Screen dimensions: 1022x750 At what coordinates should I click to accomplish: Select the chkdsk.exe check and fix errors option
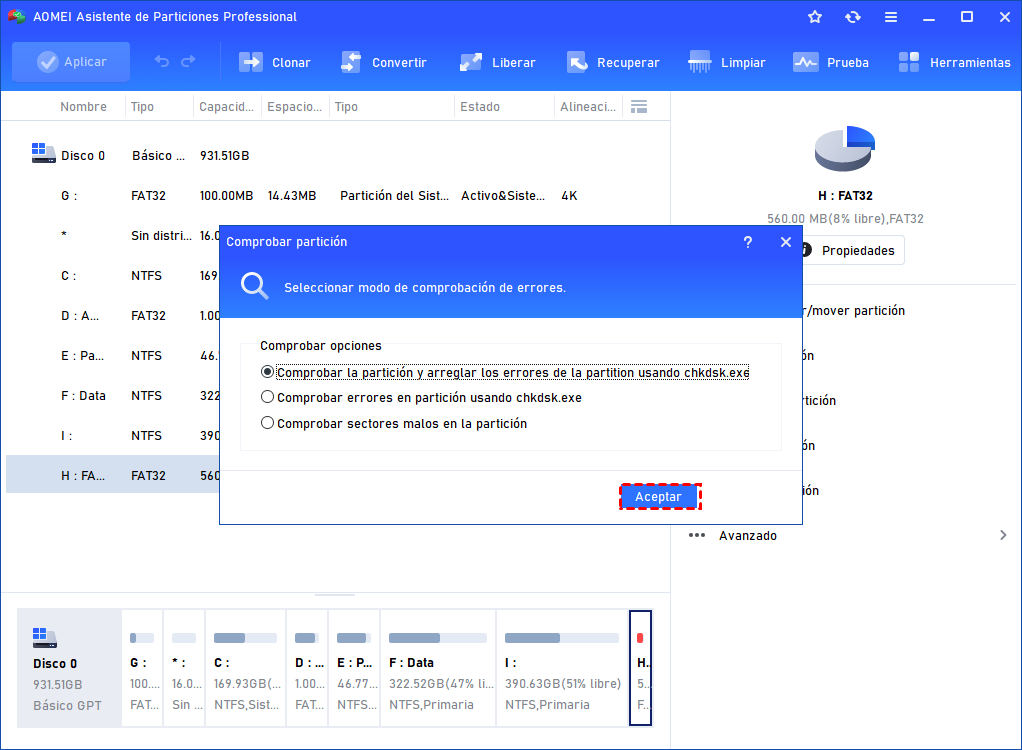(504, 373)
